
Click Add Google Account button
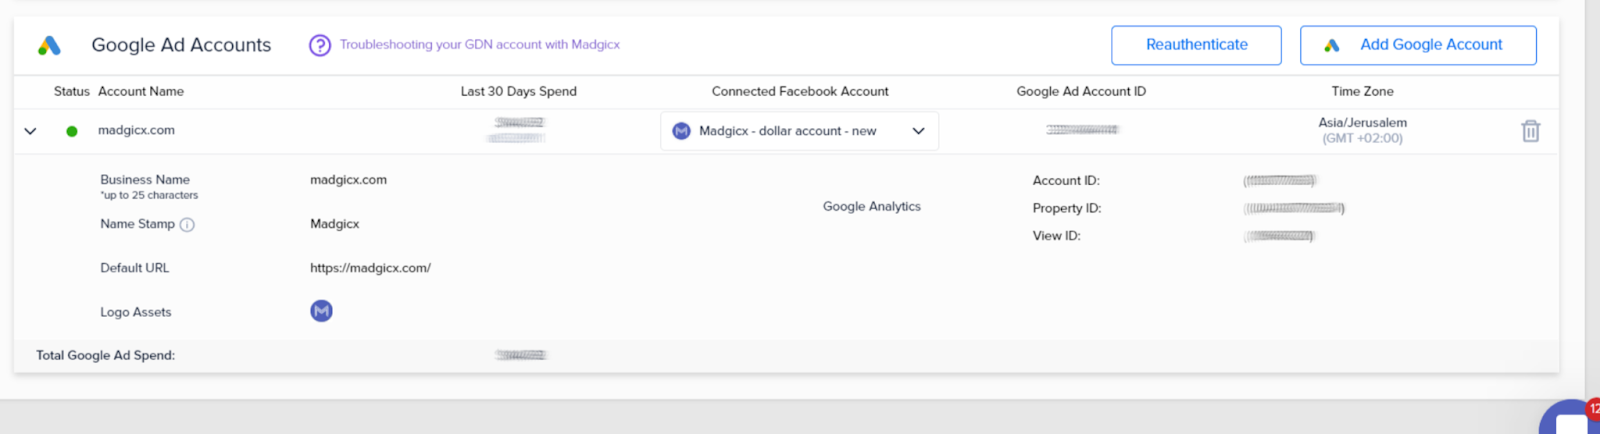click(1418, 45)
